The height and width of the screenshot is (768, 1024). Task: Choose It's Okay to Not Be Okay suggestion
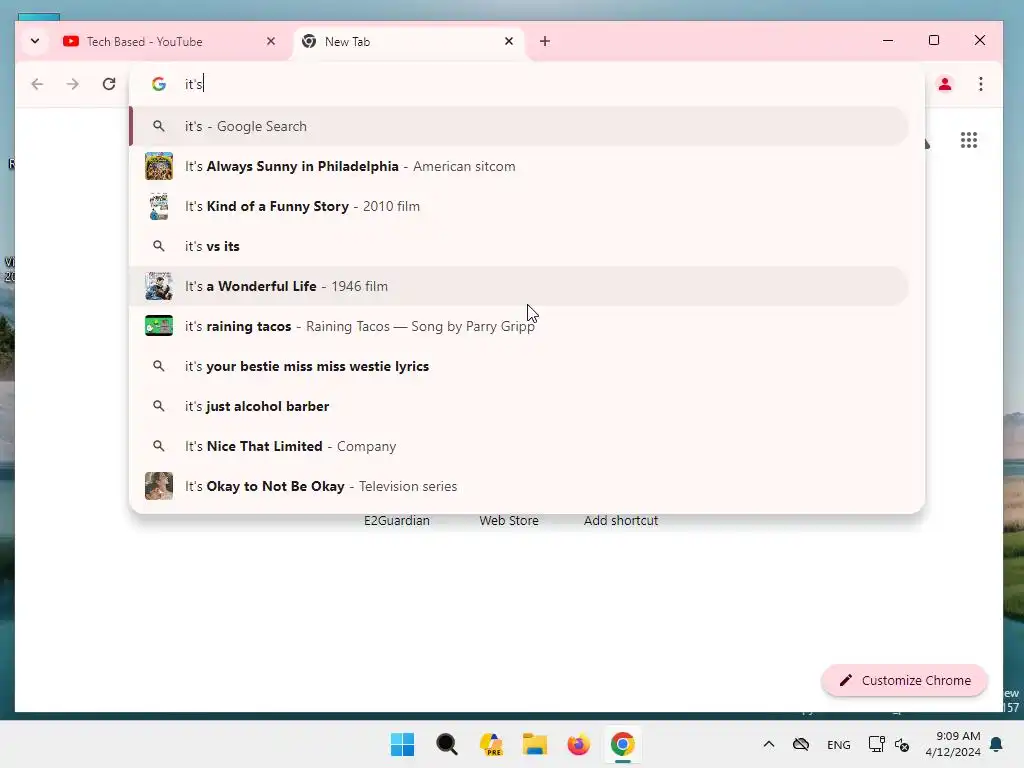click(x=519, y=486)
